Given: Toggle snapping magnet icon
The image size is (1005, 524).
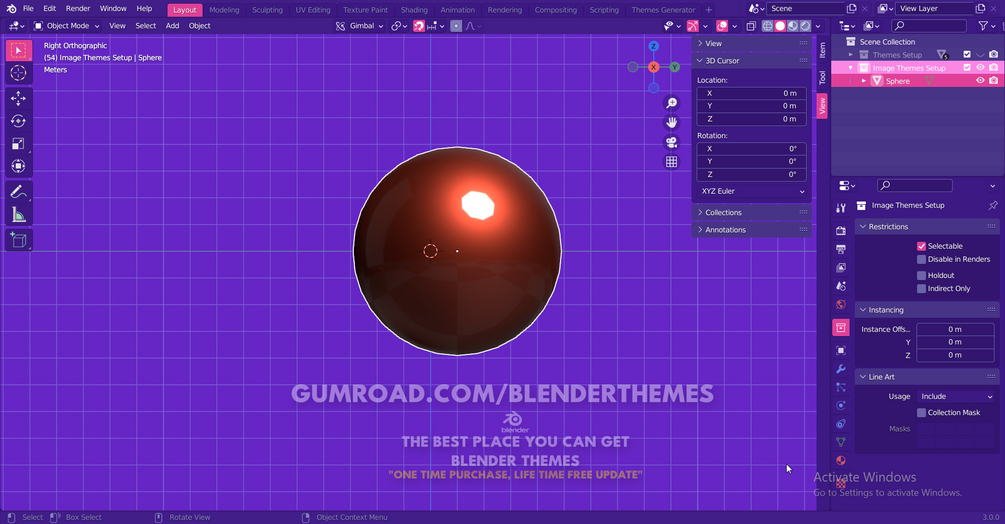Looking at the screenshot, I should (419, 26).
